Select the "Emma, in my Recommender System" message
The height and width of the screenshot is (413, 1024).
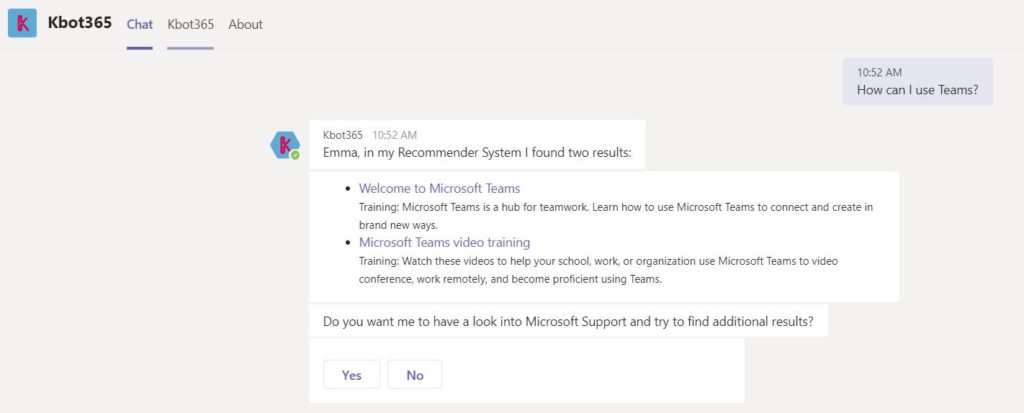(x=478, y=153)
